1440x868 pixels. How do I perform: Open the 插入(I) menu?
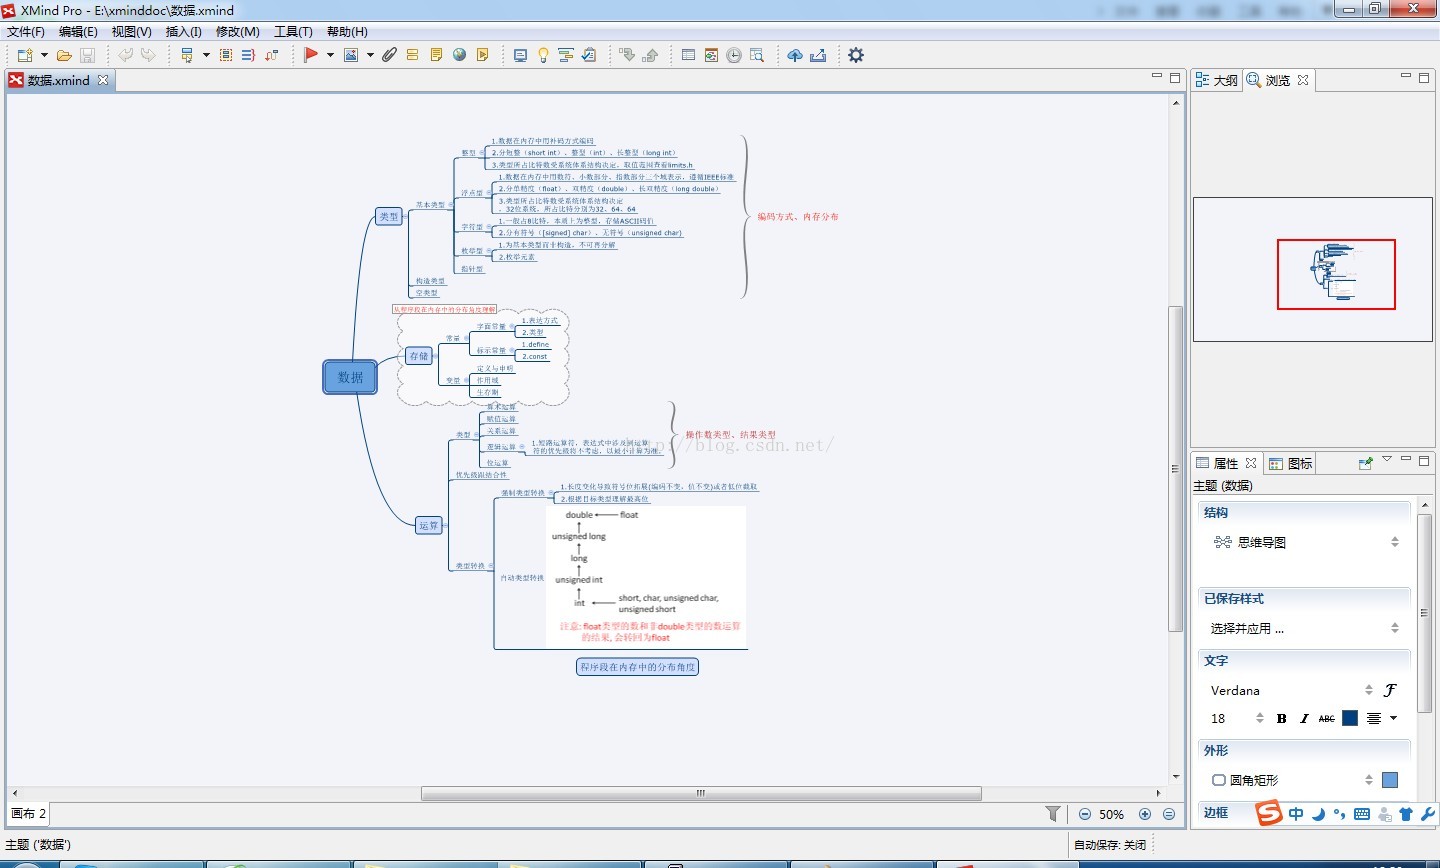pyautogui.click(x=183, y=32)
